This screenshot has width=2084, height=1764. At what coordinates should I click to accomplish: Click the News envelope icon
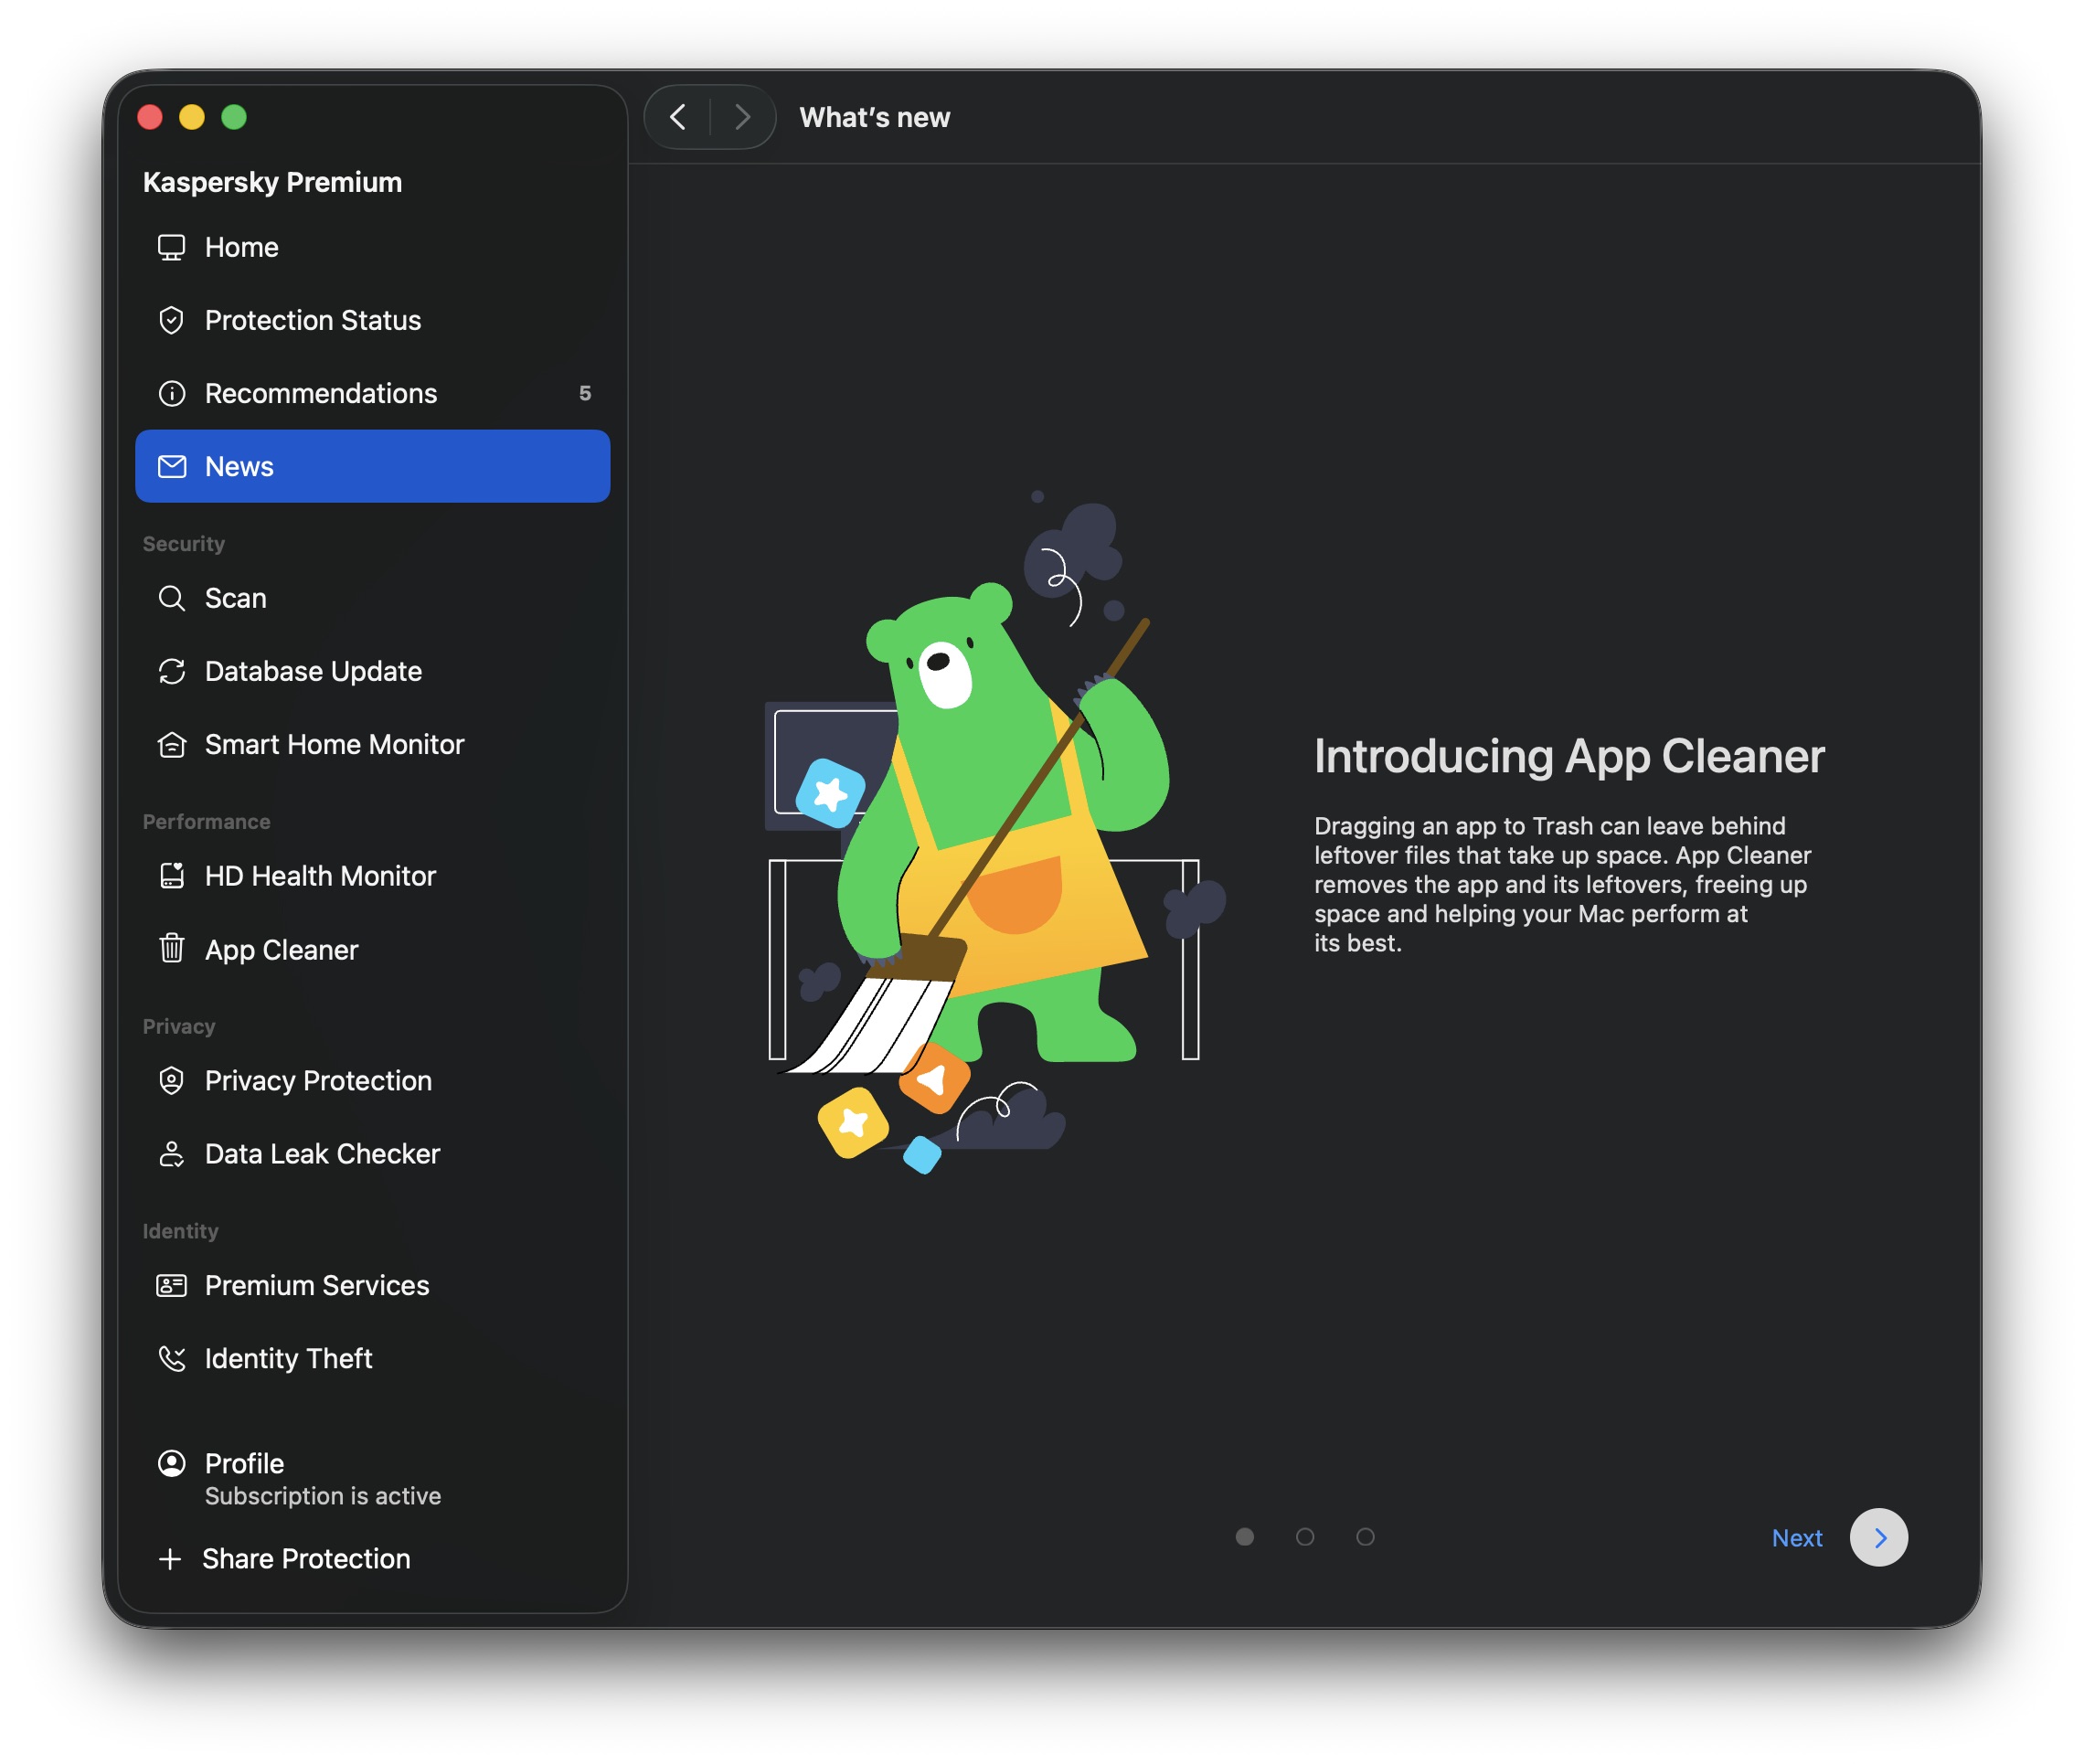pos(172,466)
